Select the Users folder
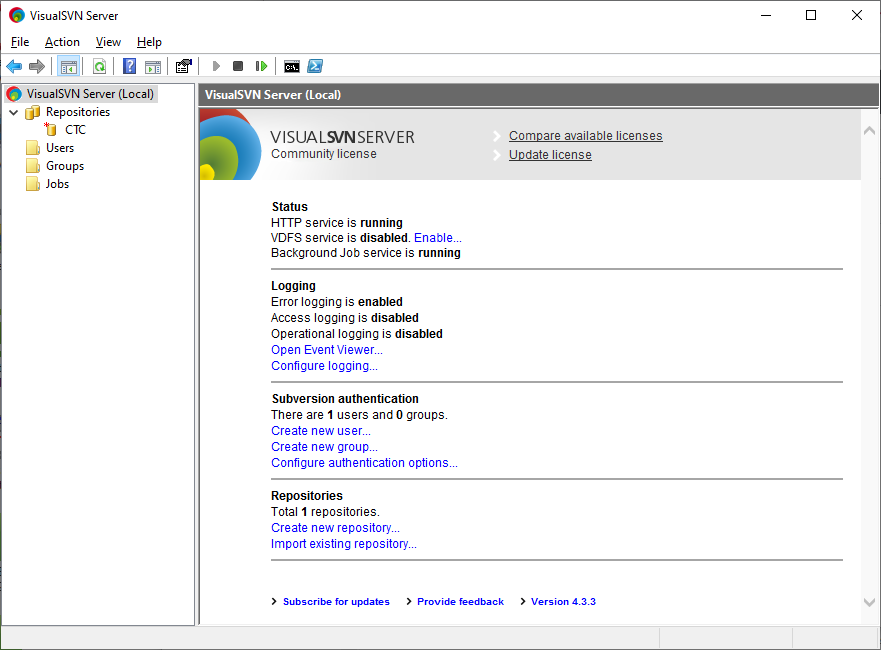Viewport: 881px width, 650px height. pyautogui.click(x=60, y=148)
